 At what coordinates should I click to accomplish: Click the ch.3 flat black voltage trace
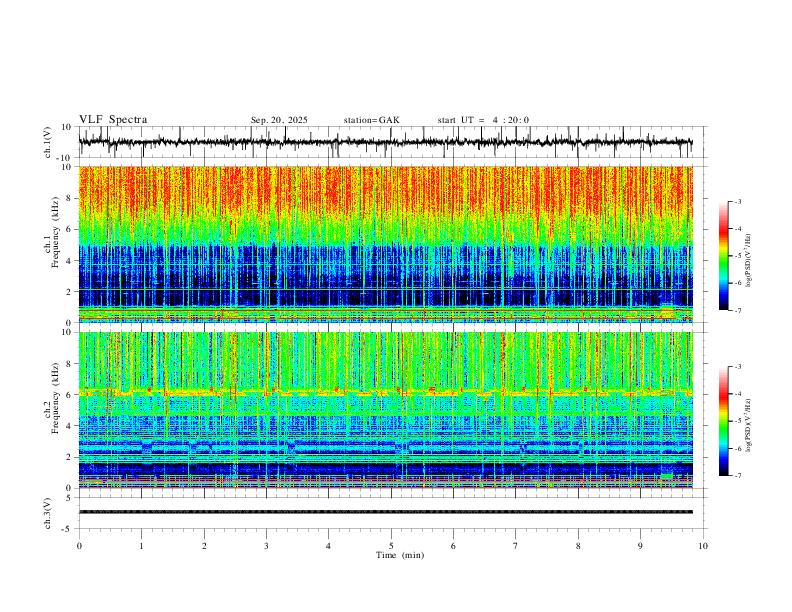[x=385, y=512]
